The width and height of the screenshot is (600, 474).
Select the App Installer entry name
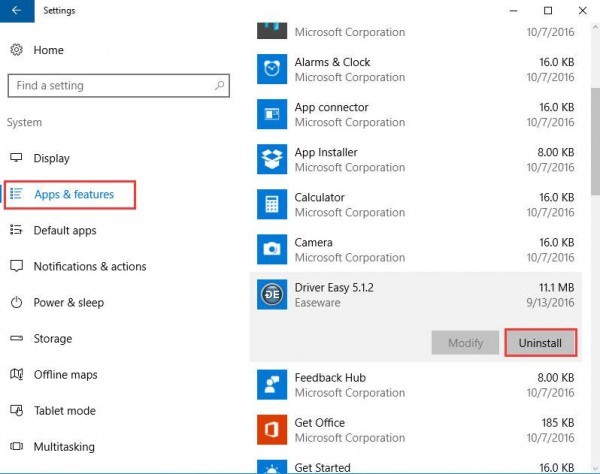(326, 152)
